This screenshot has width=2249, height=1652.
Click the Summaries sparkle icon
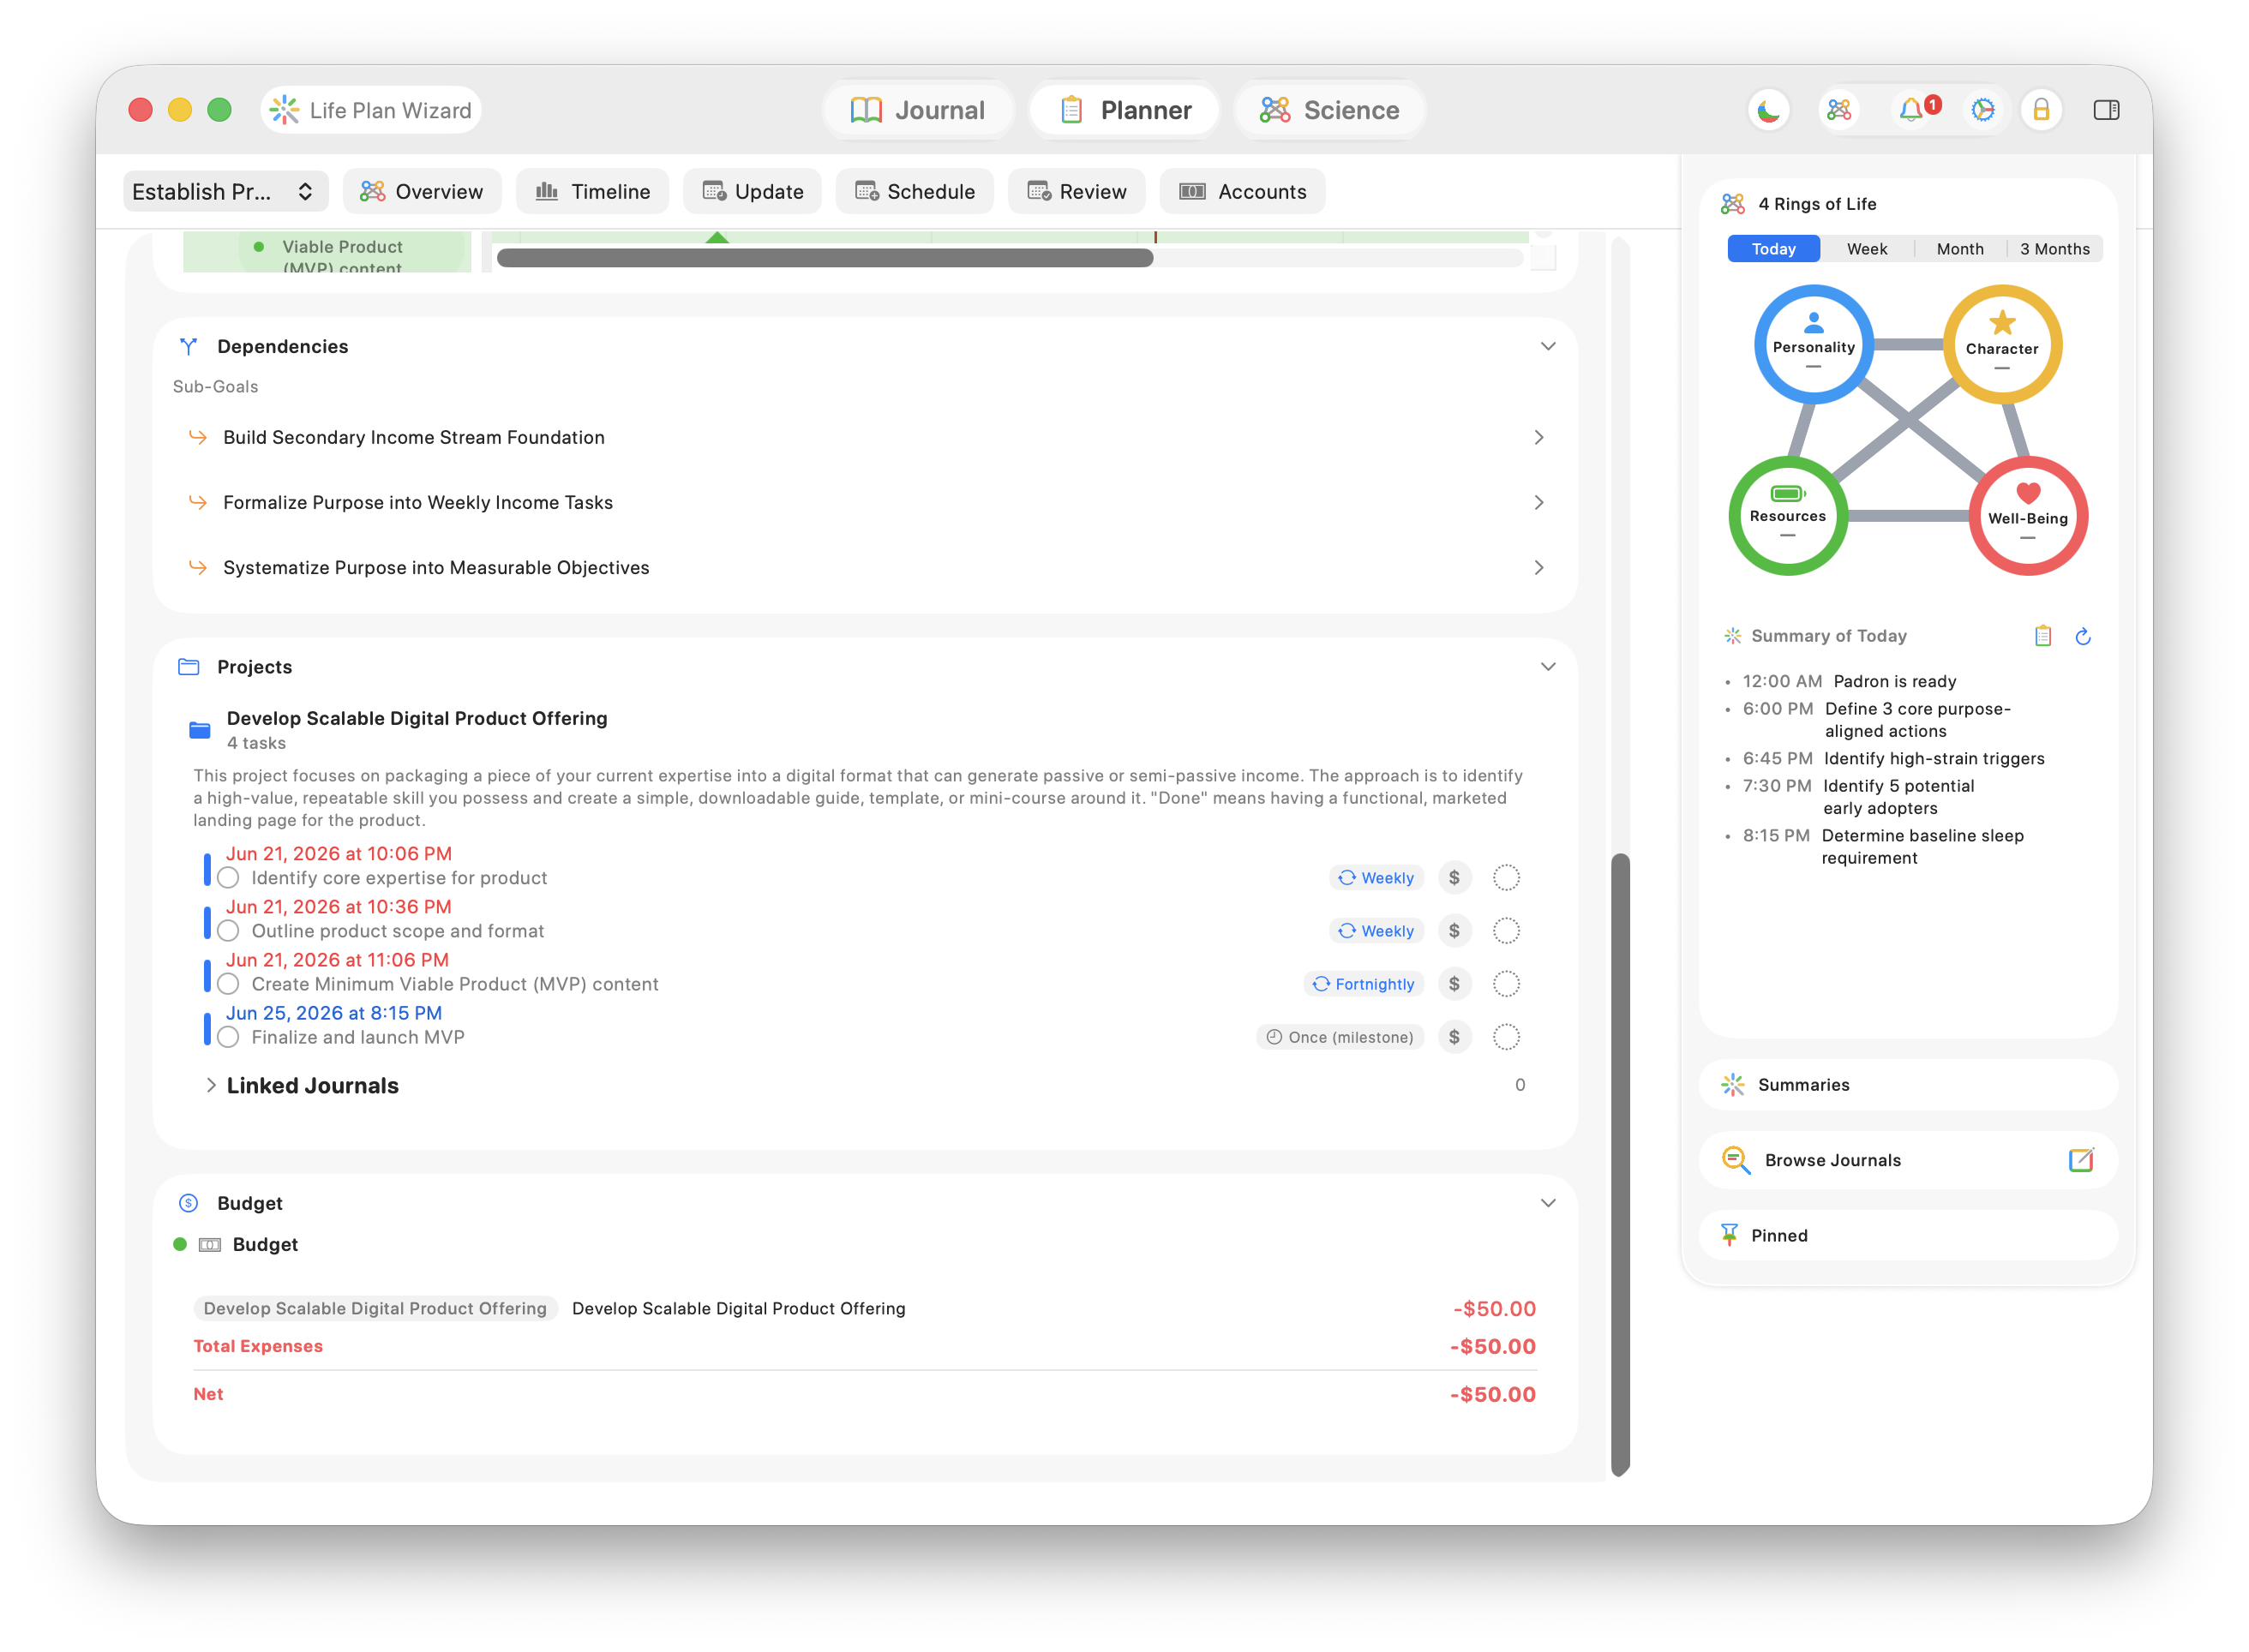click(1732, 1085)
